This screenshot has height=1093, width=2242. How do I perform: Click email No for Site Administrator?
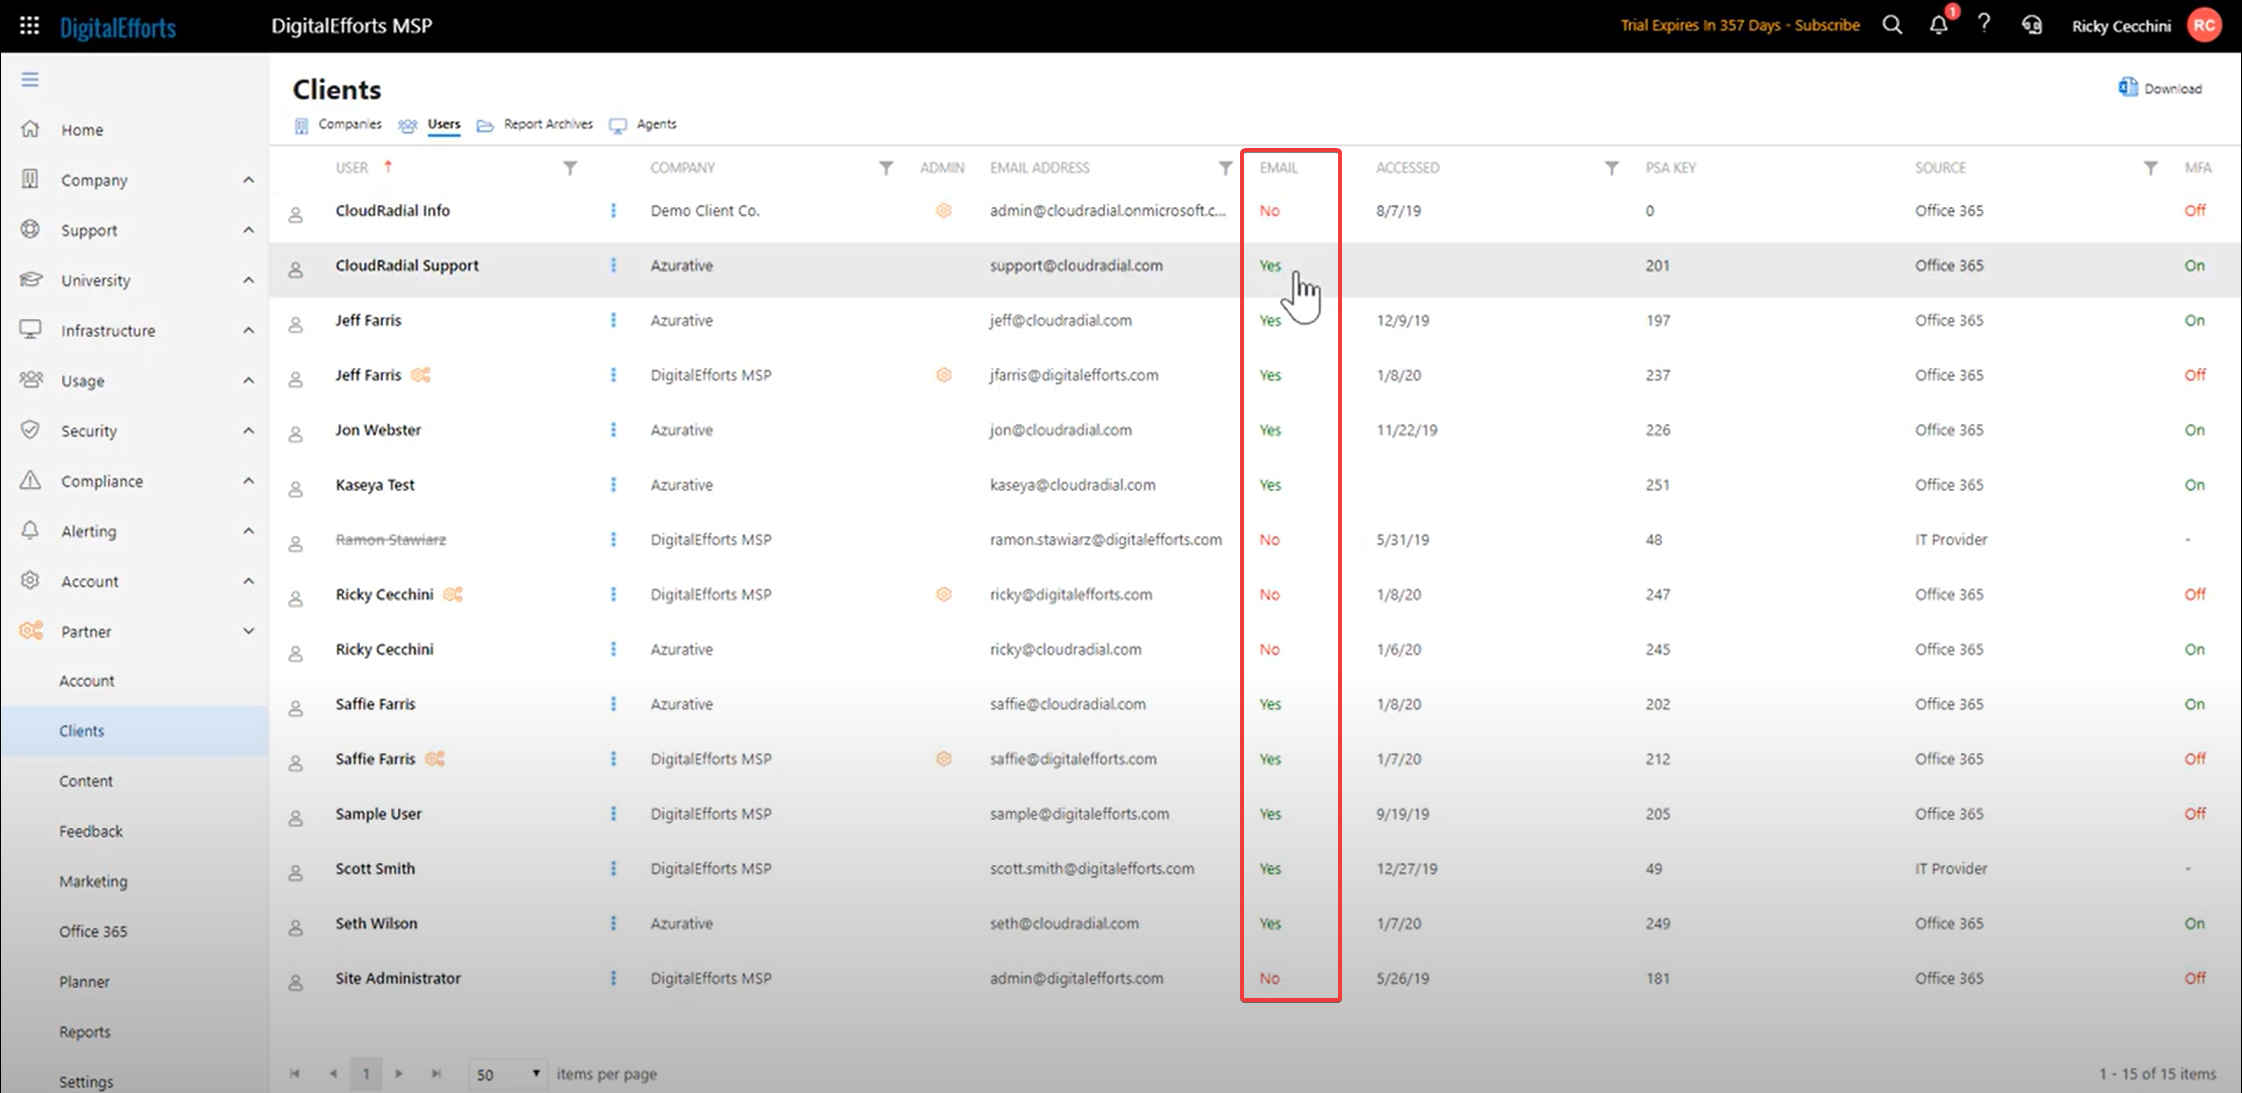1270,978
